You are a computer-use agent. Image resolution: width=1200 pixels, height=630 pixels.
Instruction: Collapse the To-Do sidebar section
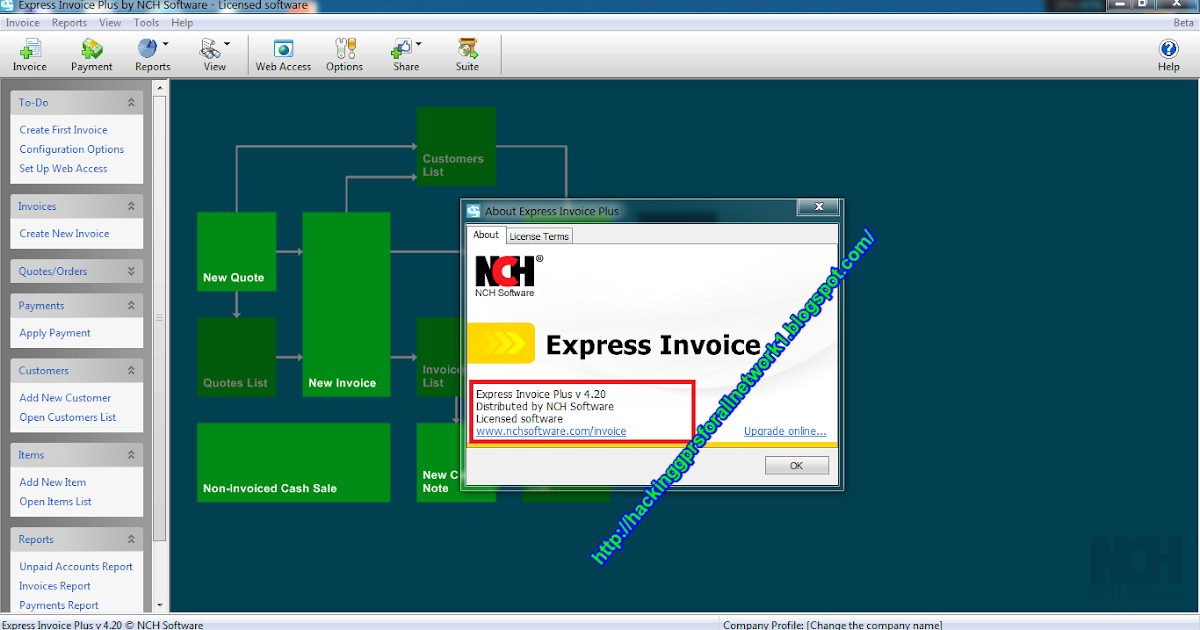[x=131, y=102]
